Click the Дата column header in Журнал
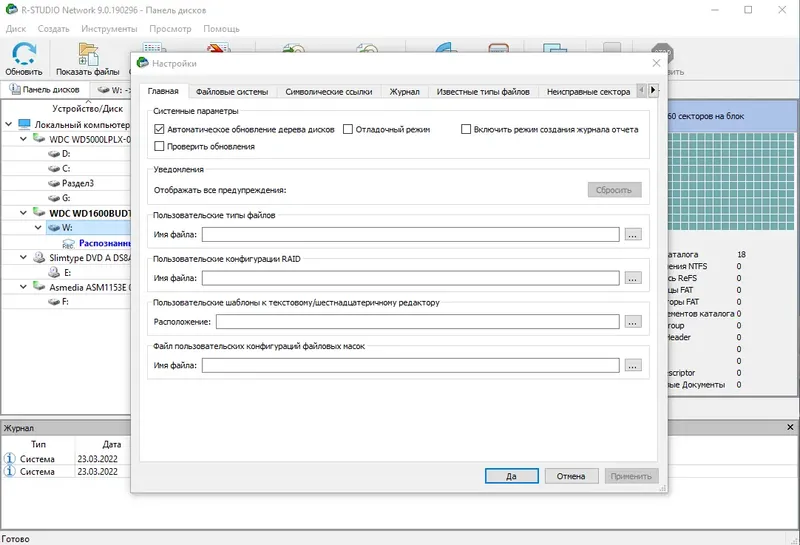Image resolution: width=800 pixels, height=545 pixels. [x=111, y=444]
